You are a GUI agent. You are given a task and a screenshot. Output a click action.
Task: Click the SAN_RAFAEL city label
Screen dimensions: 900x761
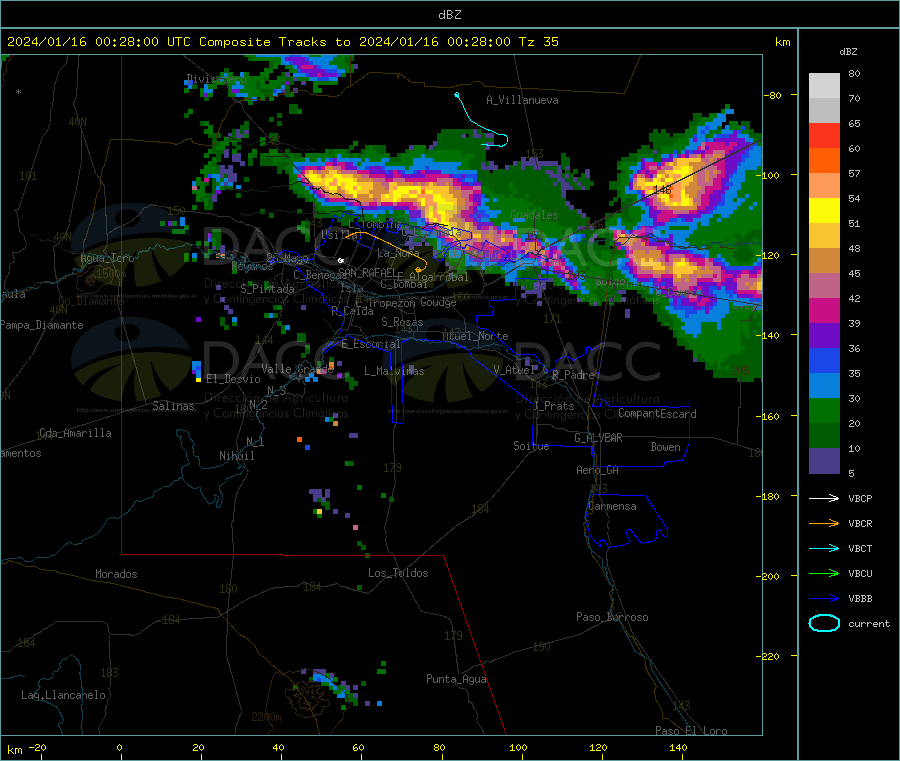pos(367,272)
